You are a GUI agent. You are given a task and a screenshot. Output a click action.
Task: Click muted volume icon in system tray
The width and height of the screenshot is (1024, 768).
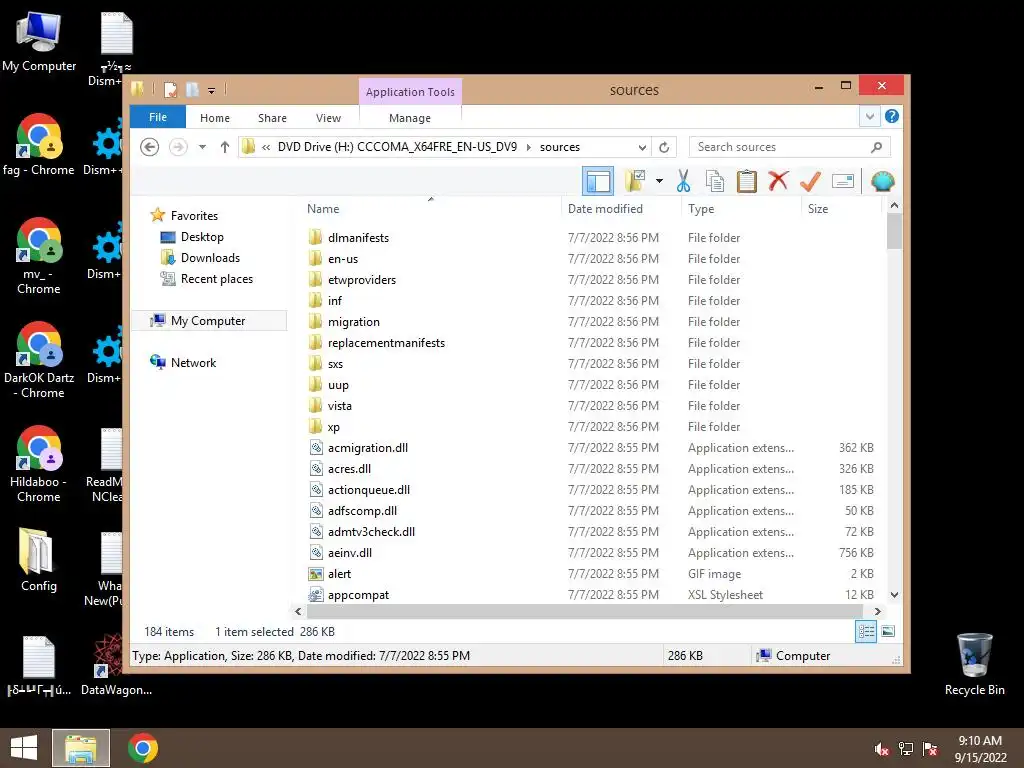click(x=882, y=748)
